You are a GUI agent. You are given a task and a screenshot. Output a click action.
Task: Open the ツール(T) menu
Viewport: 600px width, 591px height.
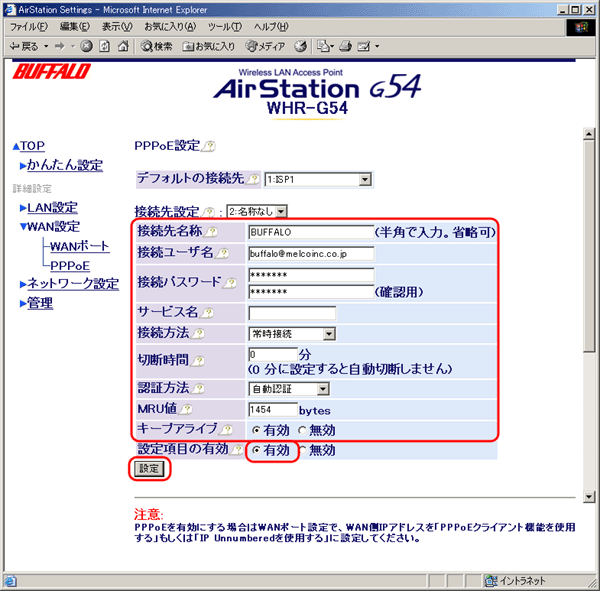(225, 27)
